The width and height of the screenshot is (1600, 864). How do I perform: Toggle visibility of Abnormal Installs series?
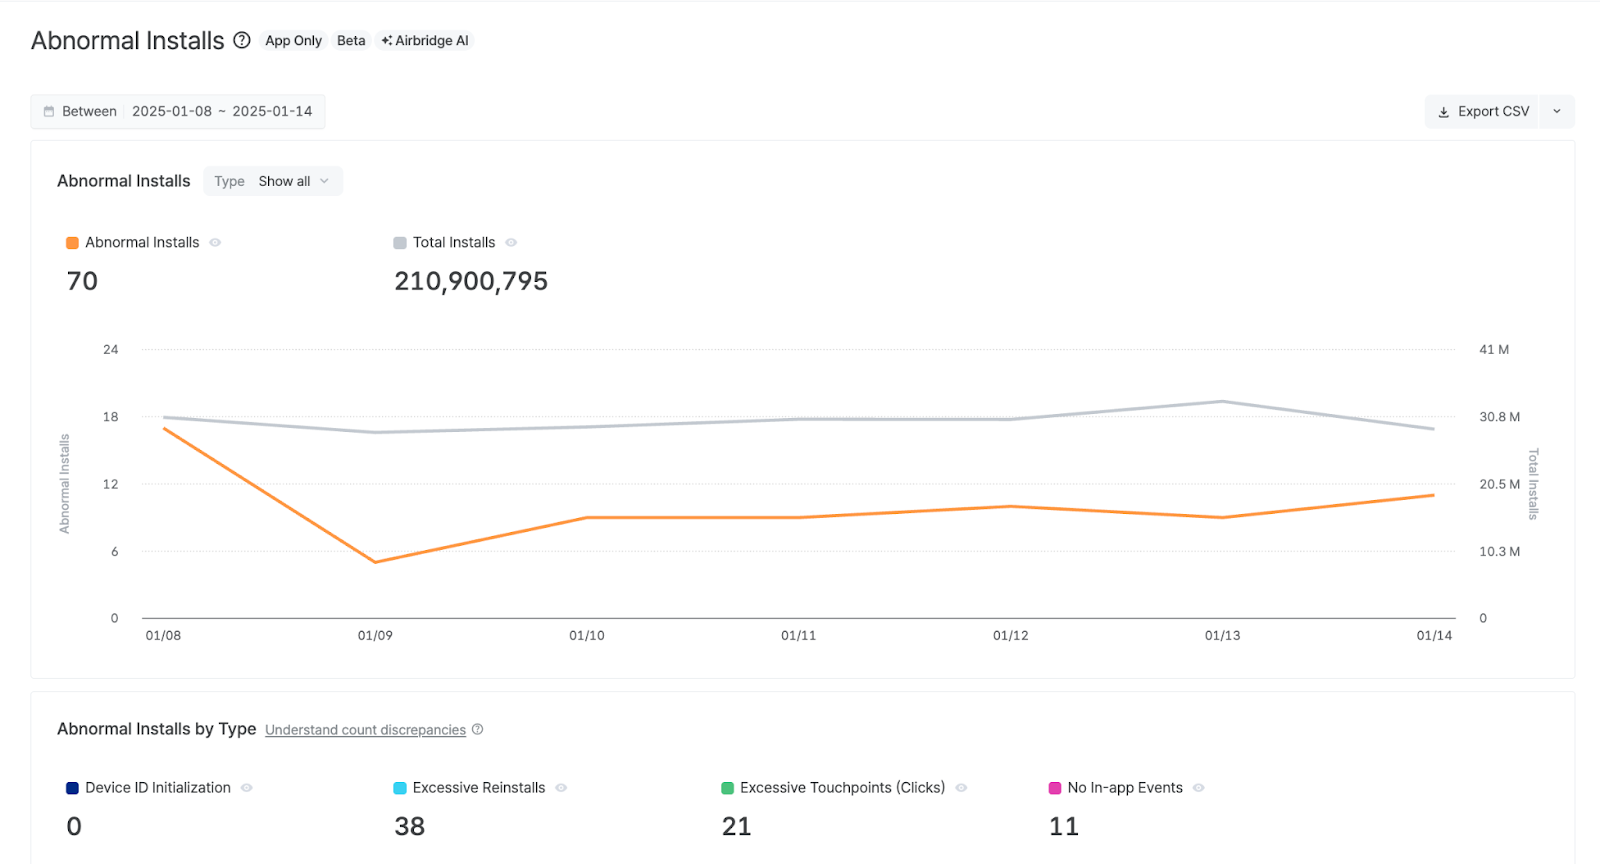point(215,243)
